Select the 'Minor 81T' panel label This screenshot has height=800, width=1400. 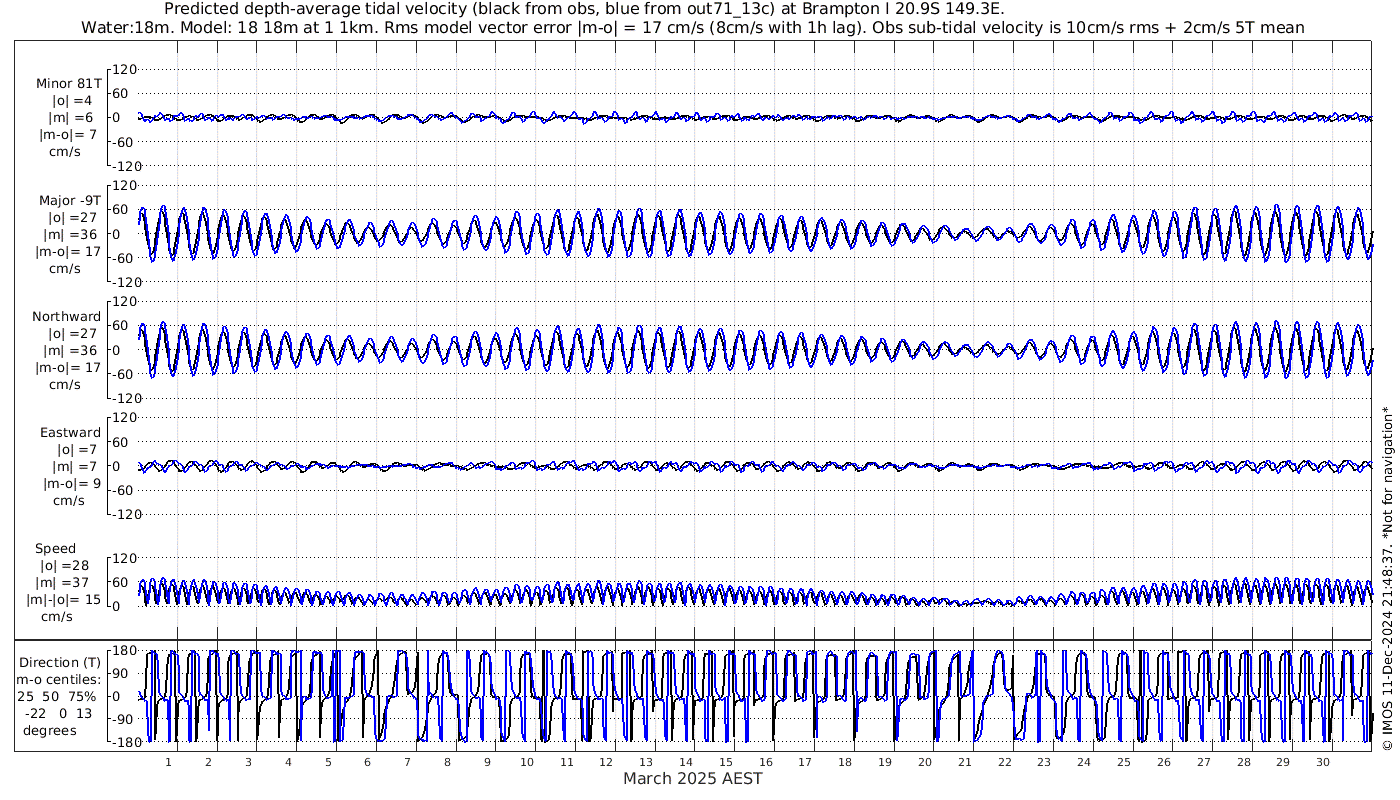[x=68, y=84]
